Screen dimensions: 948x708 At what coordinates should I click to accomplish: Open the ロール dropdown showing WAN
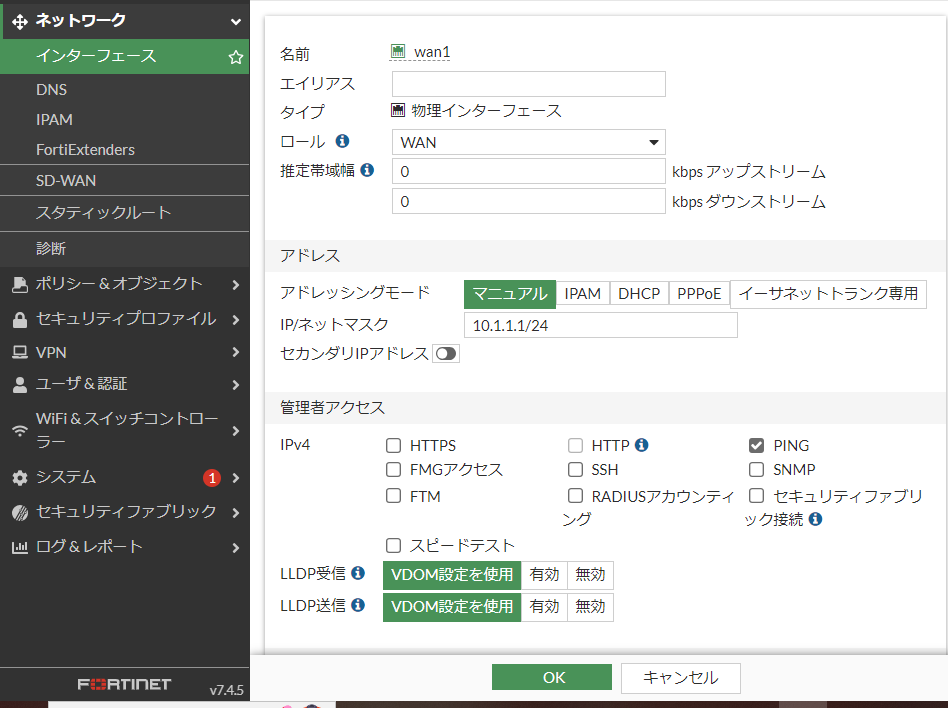(528, 142)
